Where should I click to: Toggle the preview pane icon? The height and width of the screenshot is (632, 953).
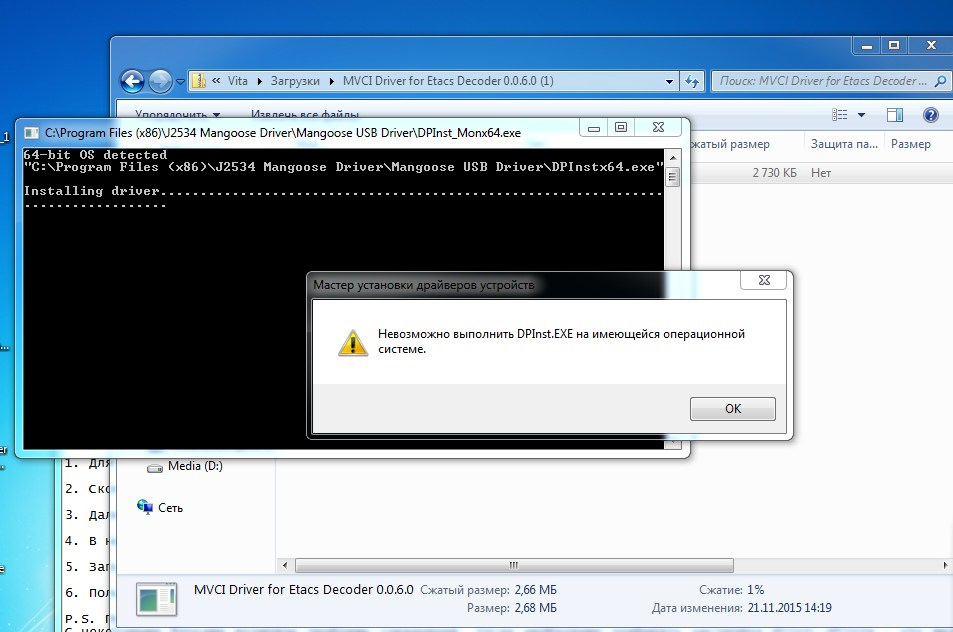pos(895,115)
